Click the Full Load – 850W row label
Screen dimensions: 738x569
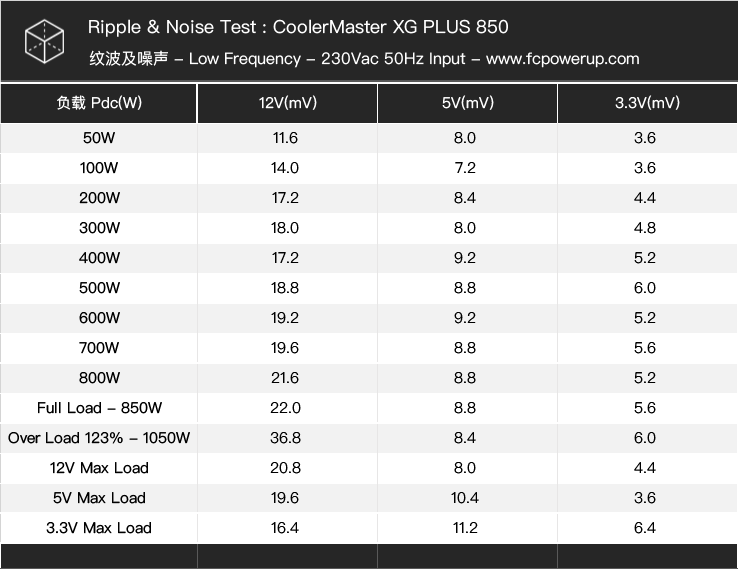click(x=99, y=408)
